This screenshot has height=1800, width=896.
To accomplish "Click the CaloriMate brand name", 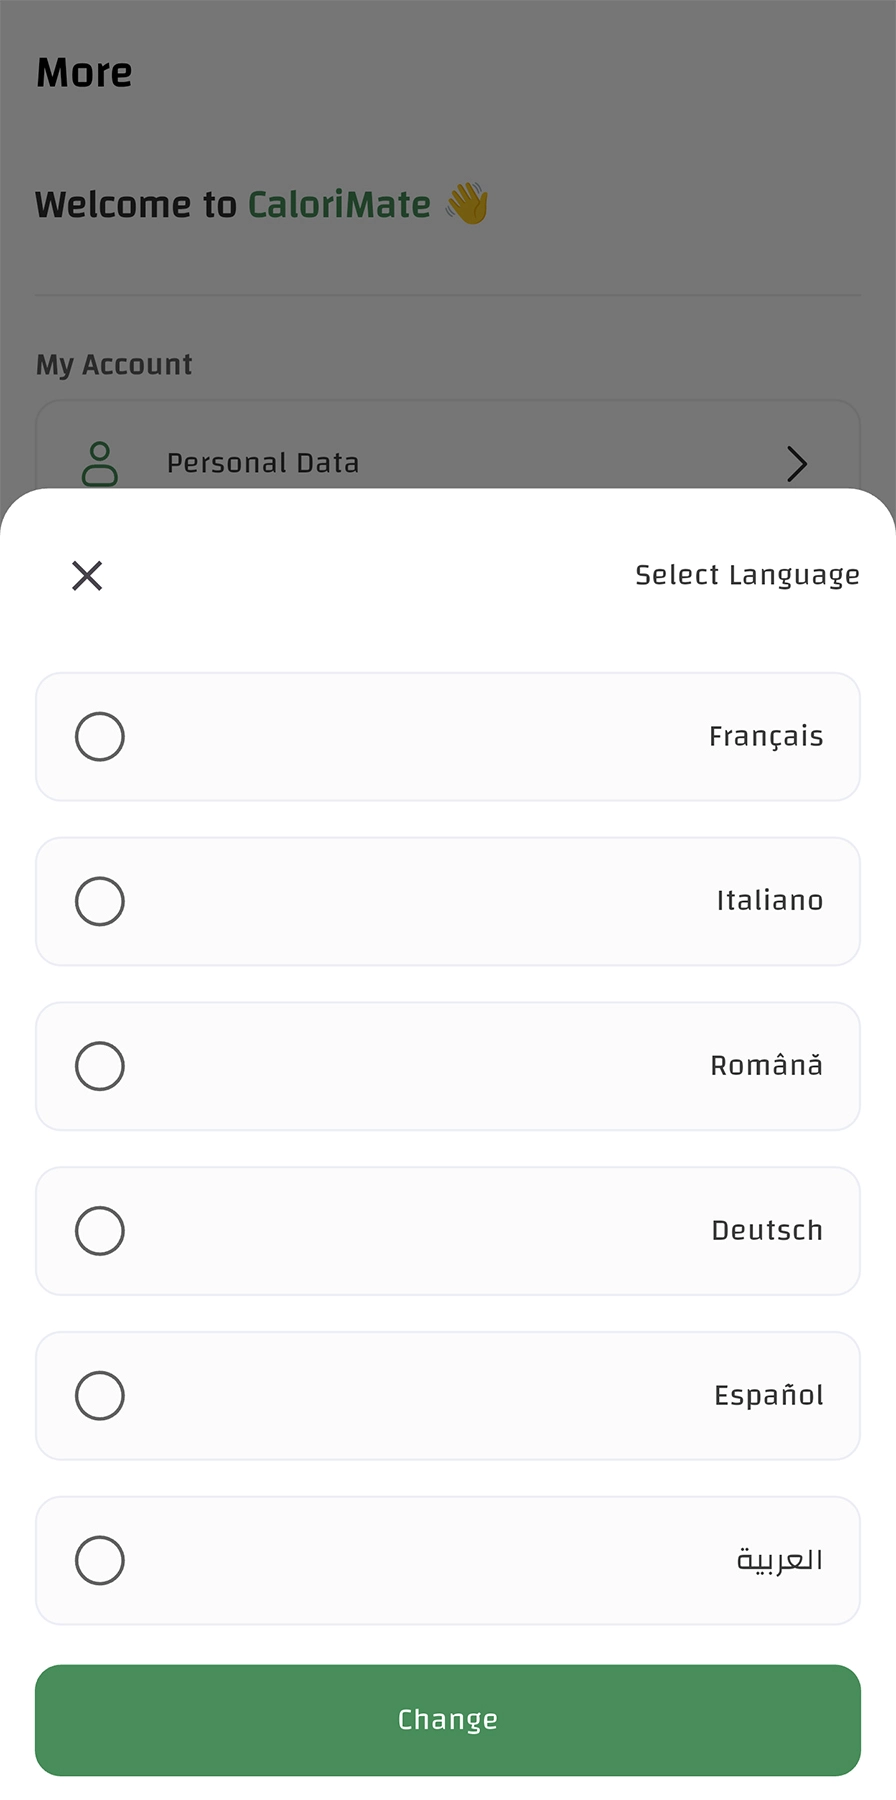I will point(339,205).
